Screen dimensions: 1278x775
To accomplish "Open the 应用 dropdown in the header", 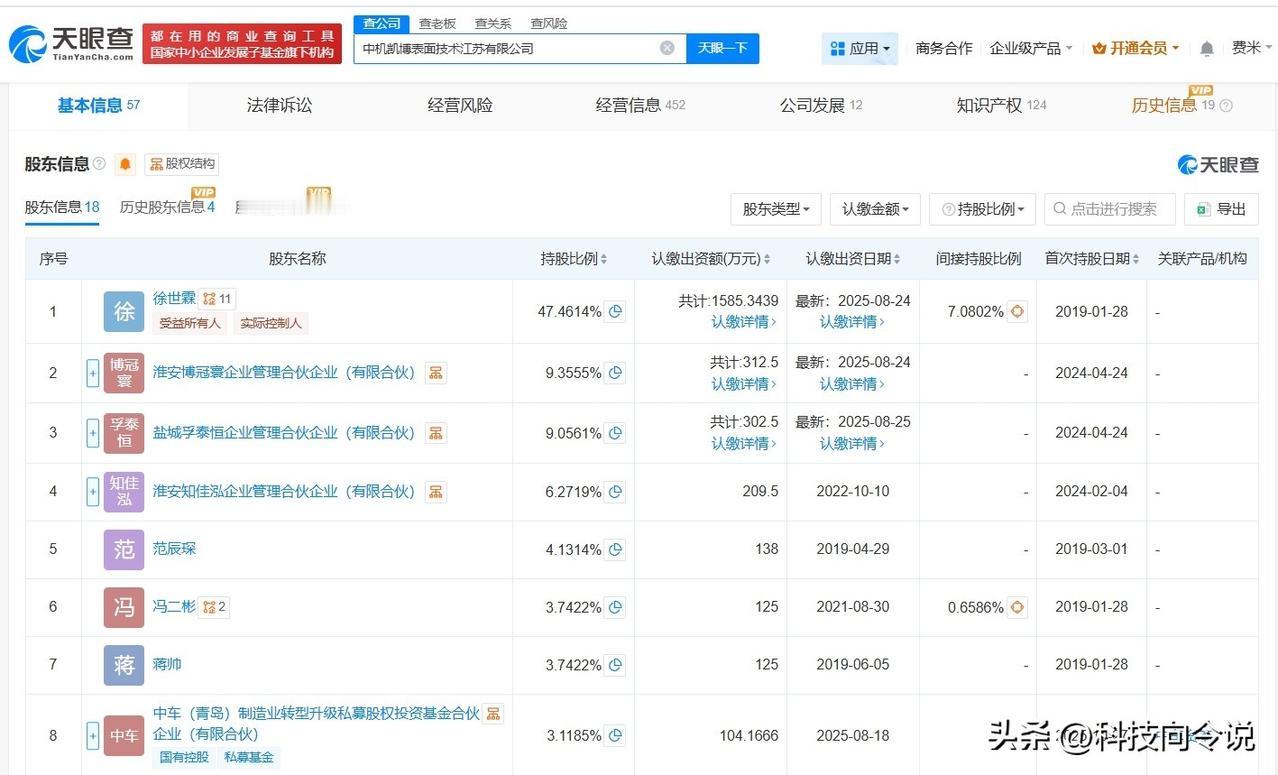I will (x=859, y=48).
